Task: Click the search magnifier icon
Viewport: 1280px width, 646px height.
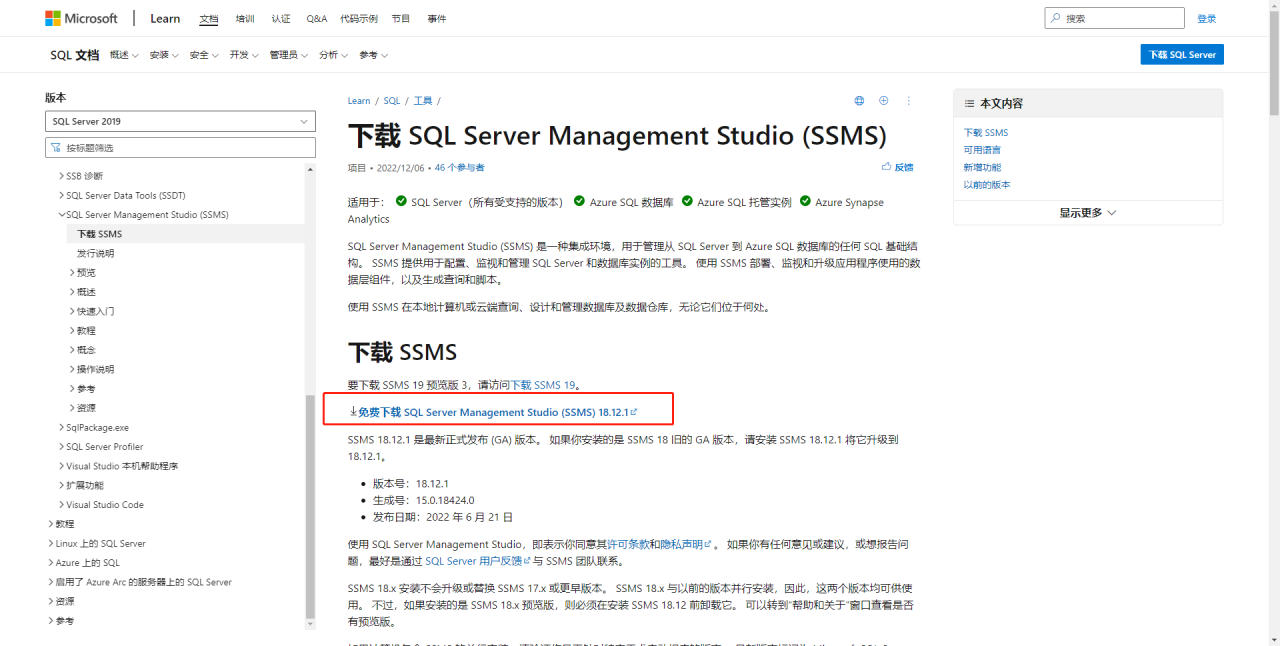Action: pyautogui.click(x=1056, y=18)
